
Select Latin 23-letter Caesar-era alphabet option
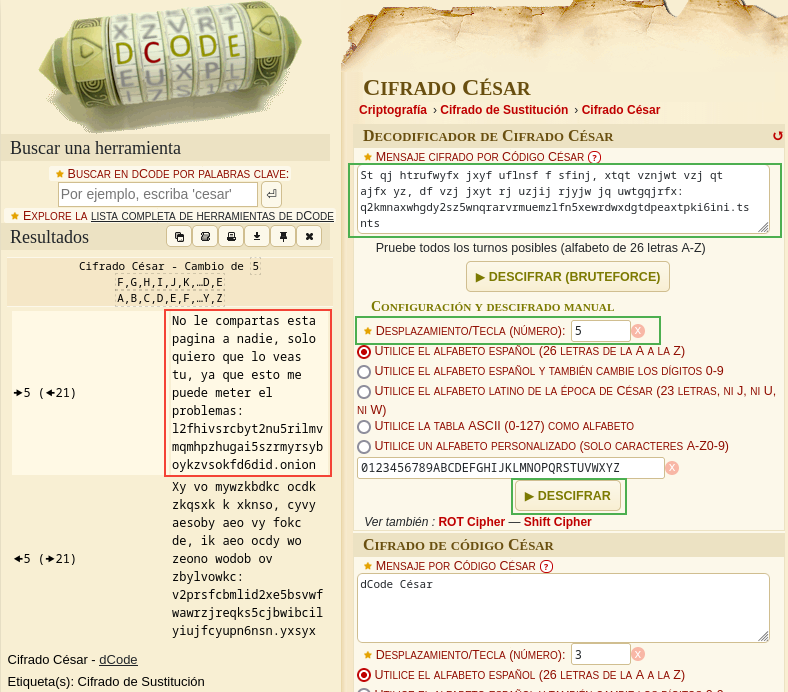(364, 391)
